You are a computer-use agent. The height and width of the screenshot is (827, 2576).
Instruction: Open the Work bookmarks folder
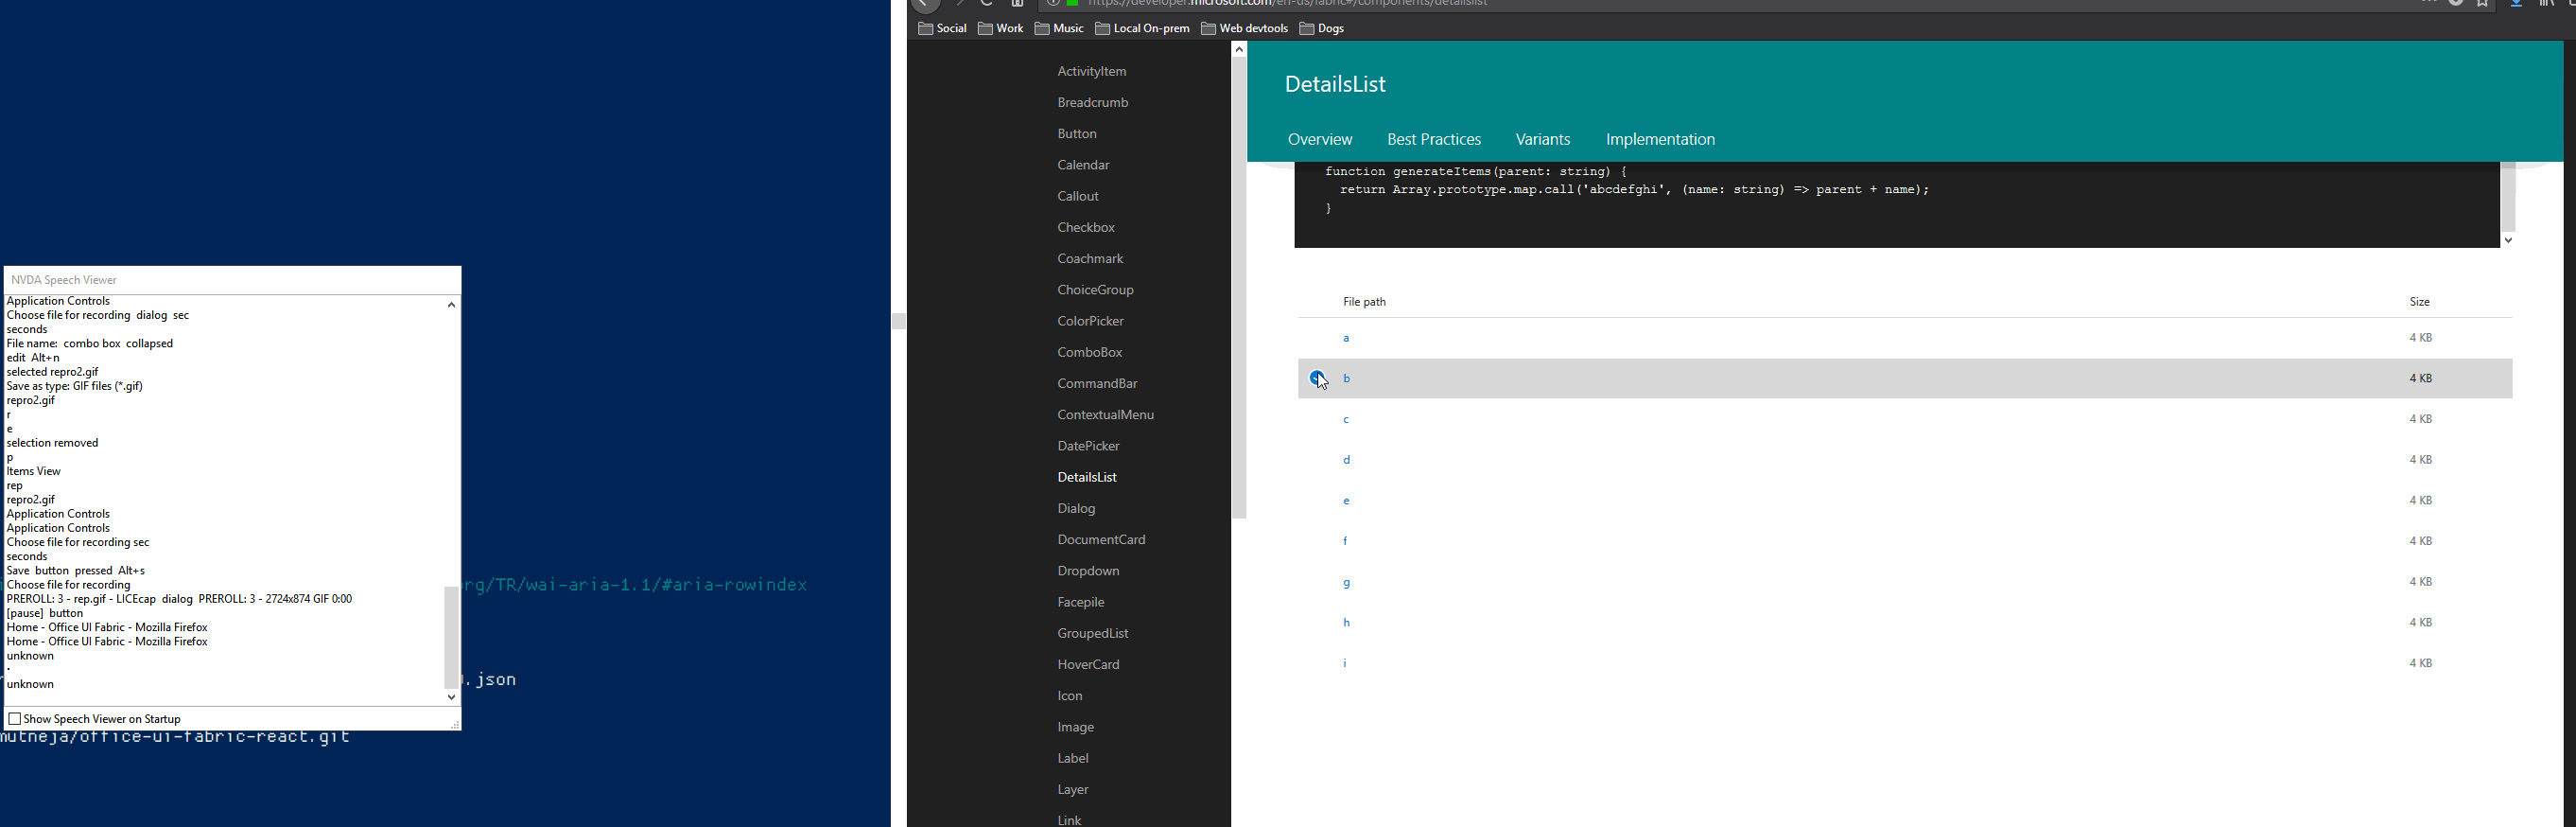pos(1000,28)
